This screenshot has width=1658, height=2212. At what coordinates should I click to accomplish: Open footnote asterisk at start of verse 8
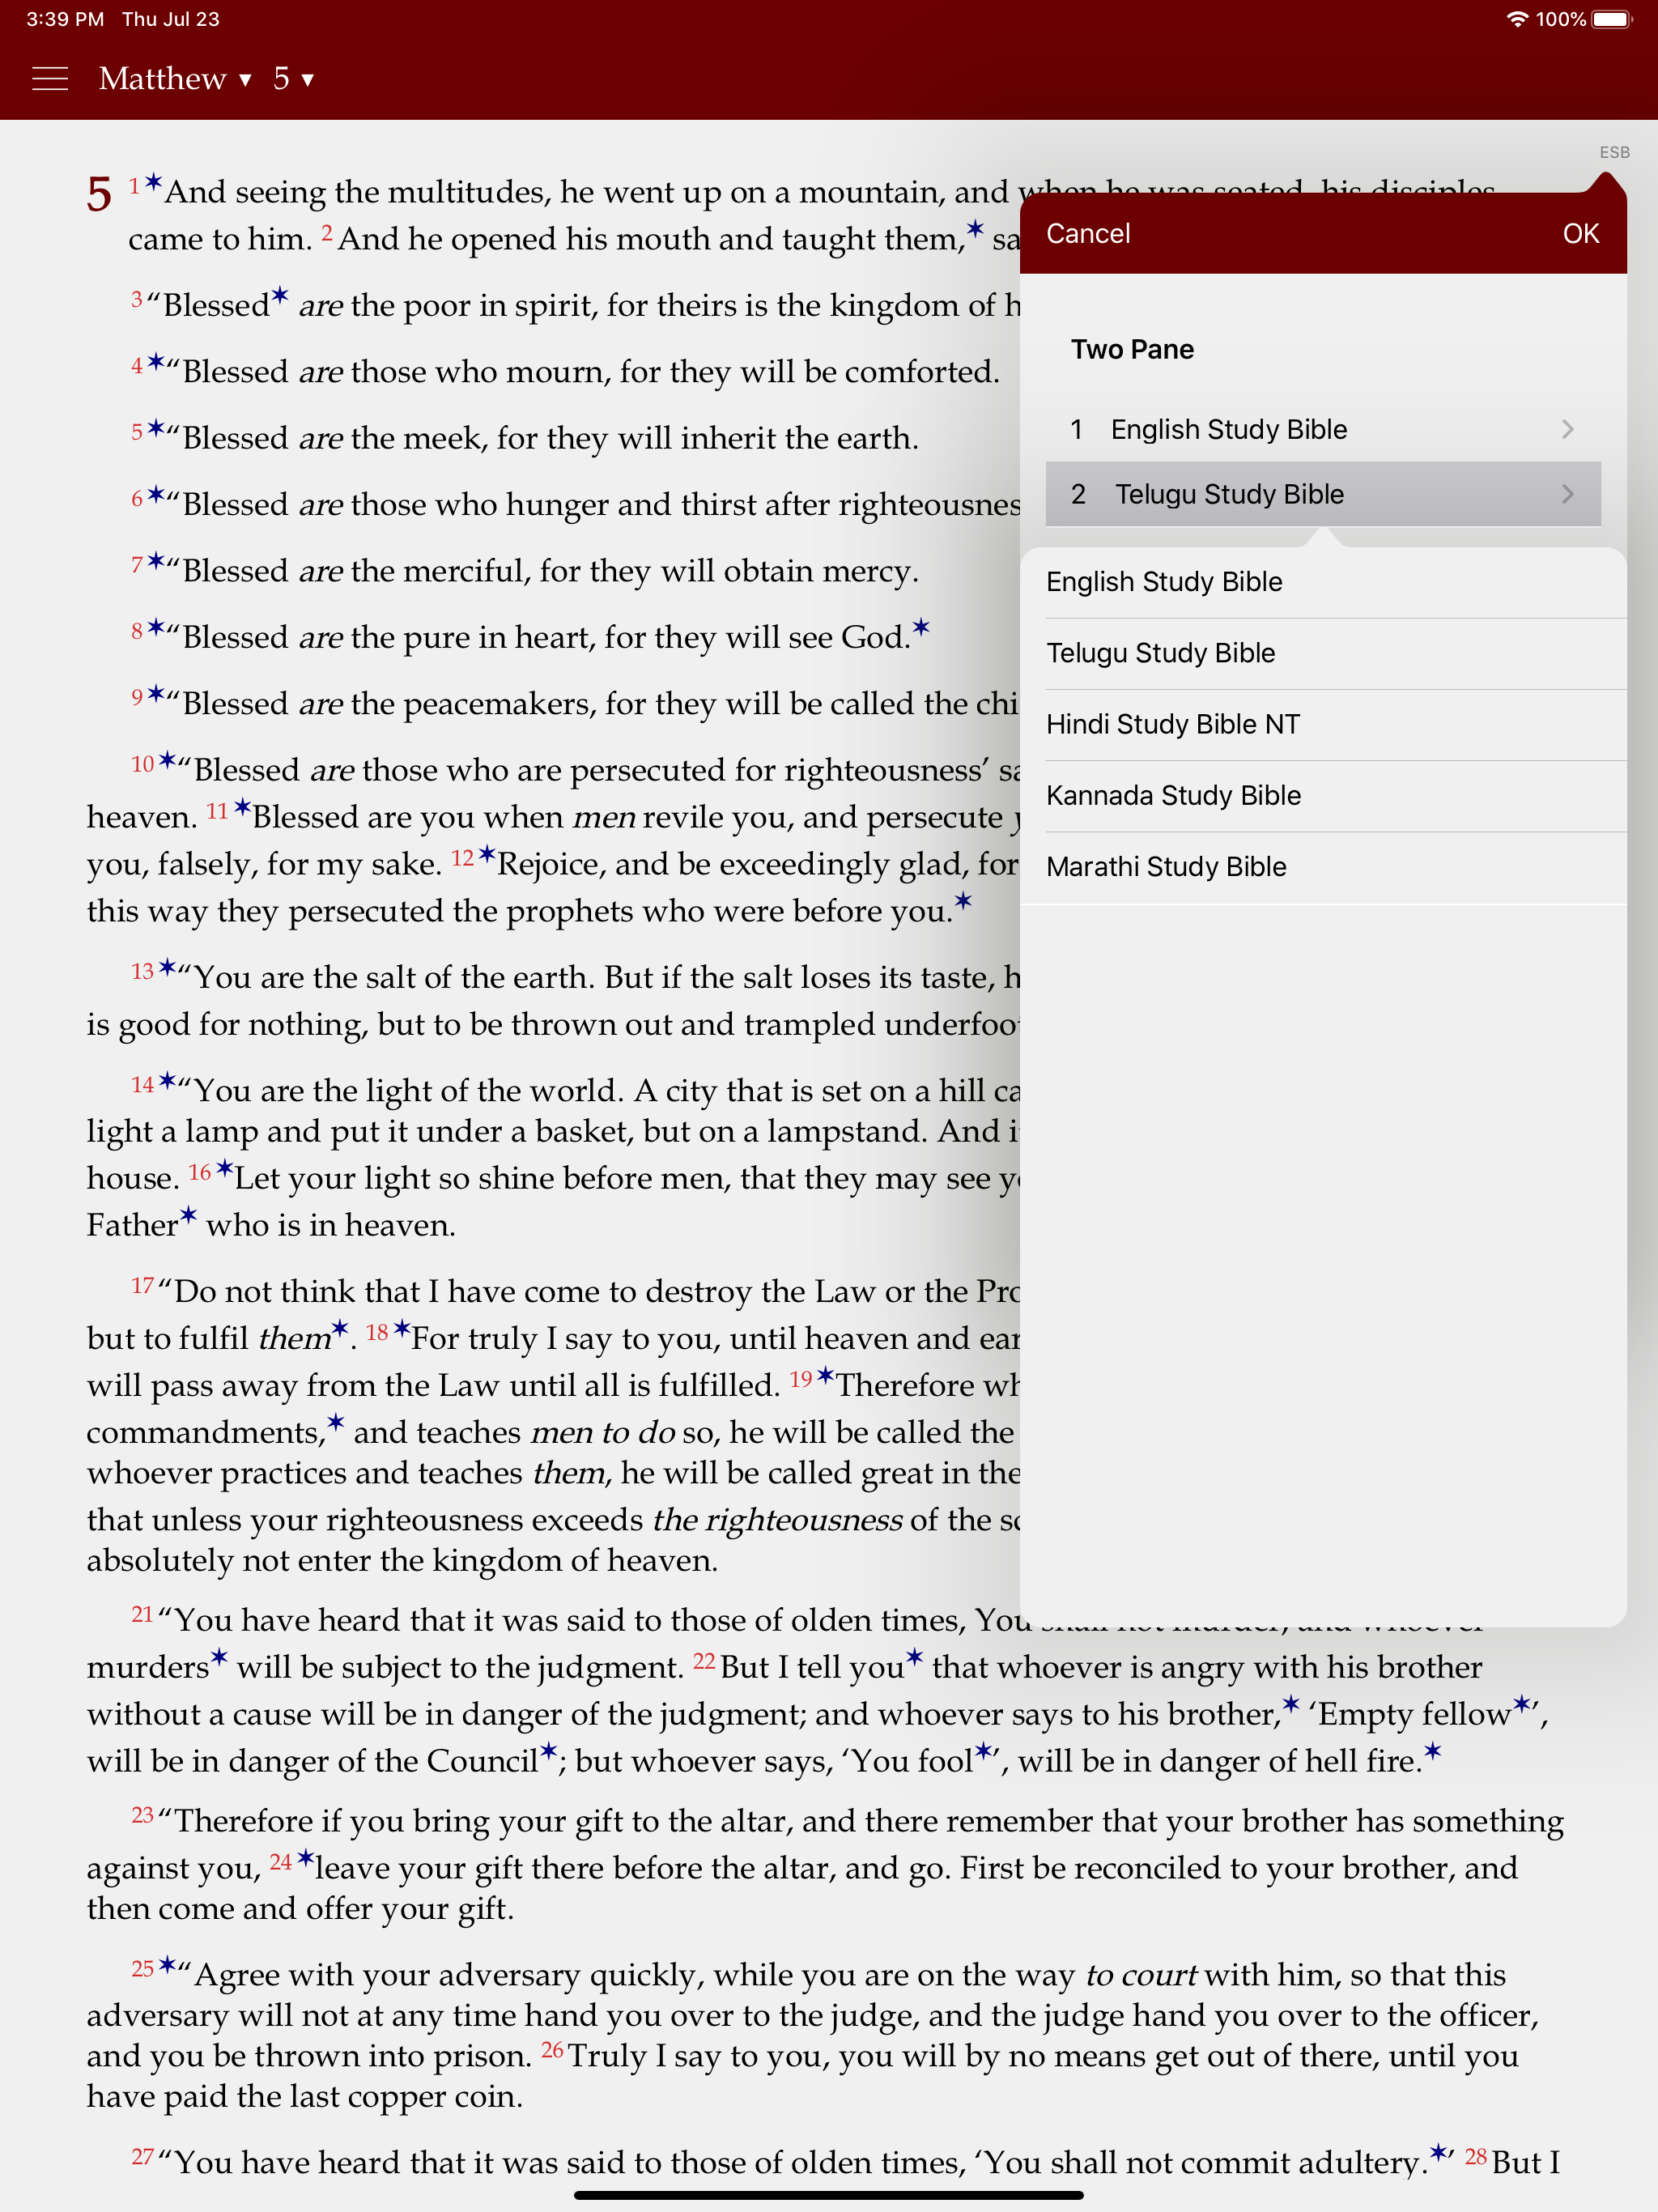(156, 628)
